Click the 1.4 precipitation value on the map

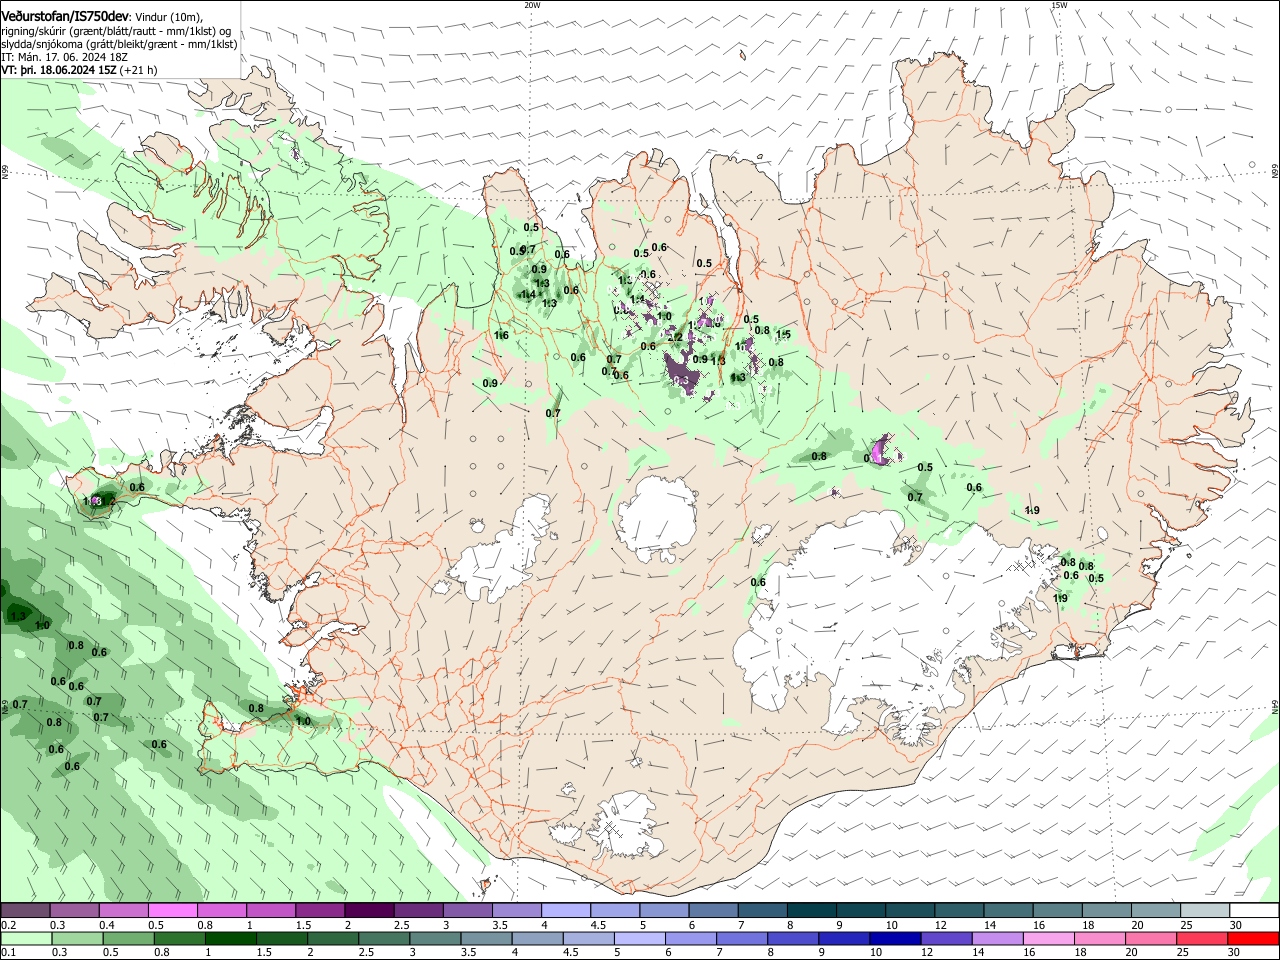coord(527,294)
